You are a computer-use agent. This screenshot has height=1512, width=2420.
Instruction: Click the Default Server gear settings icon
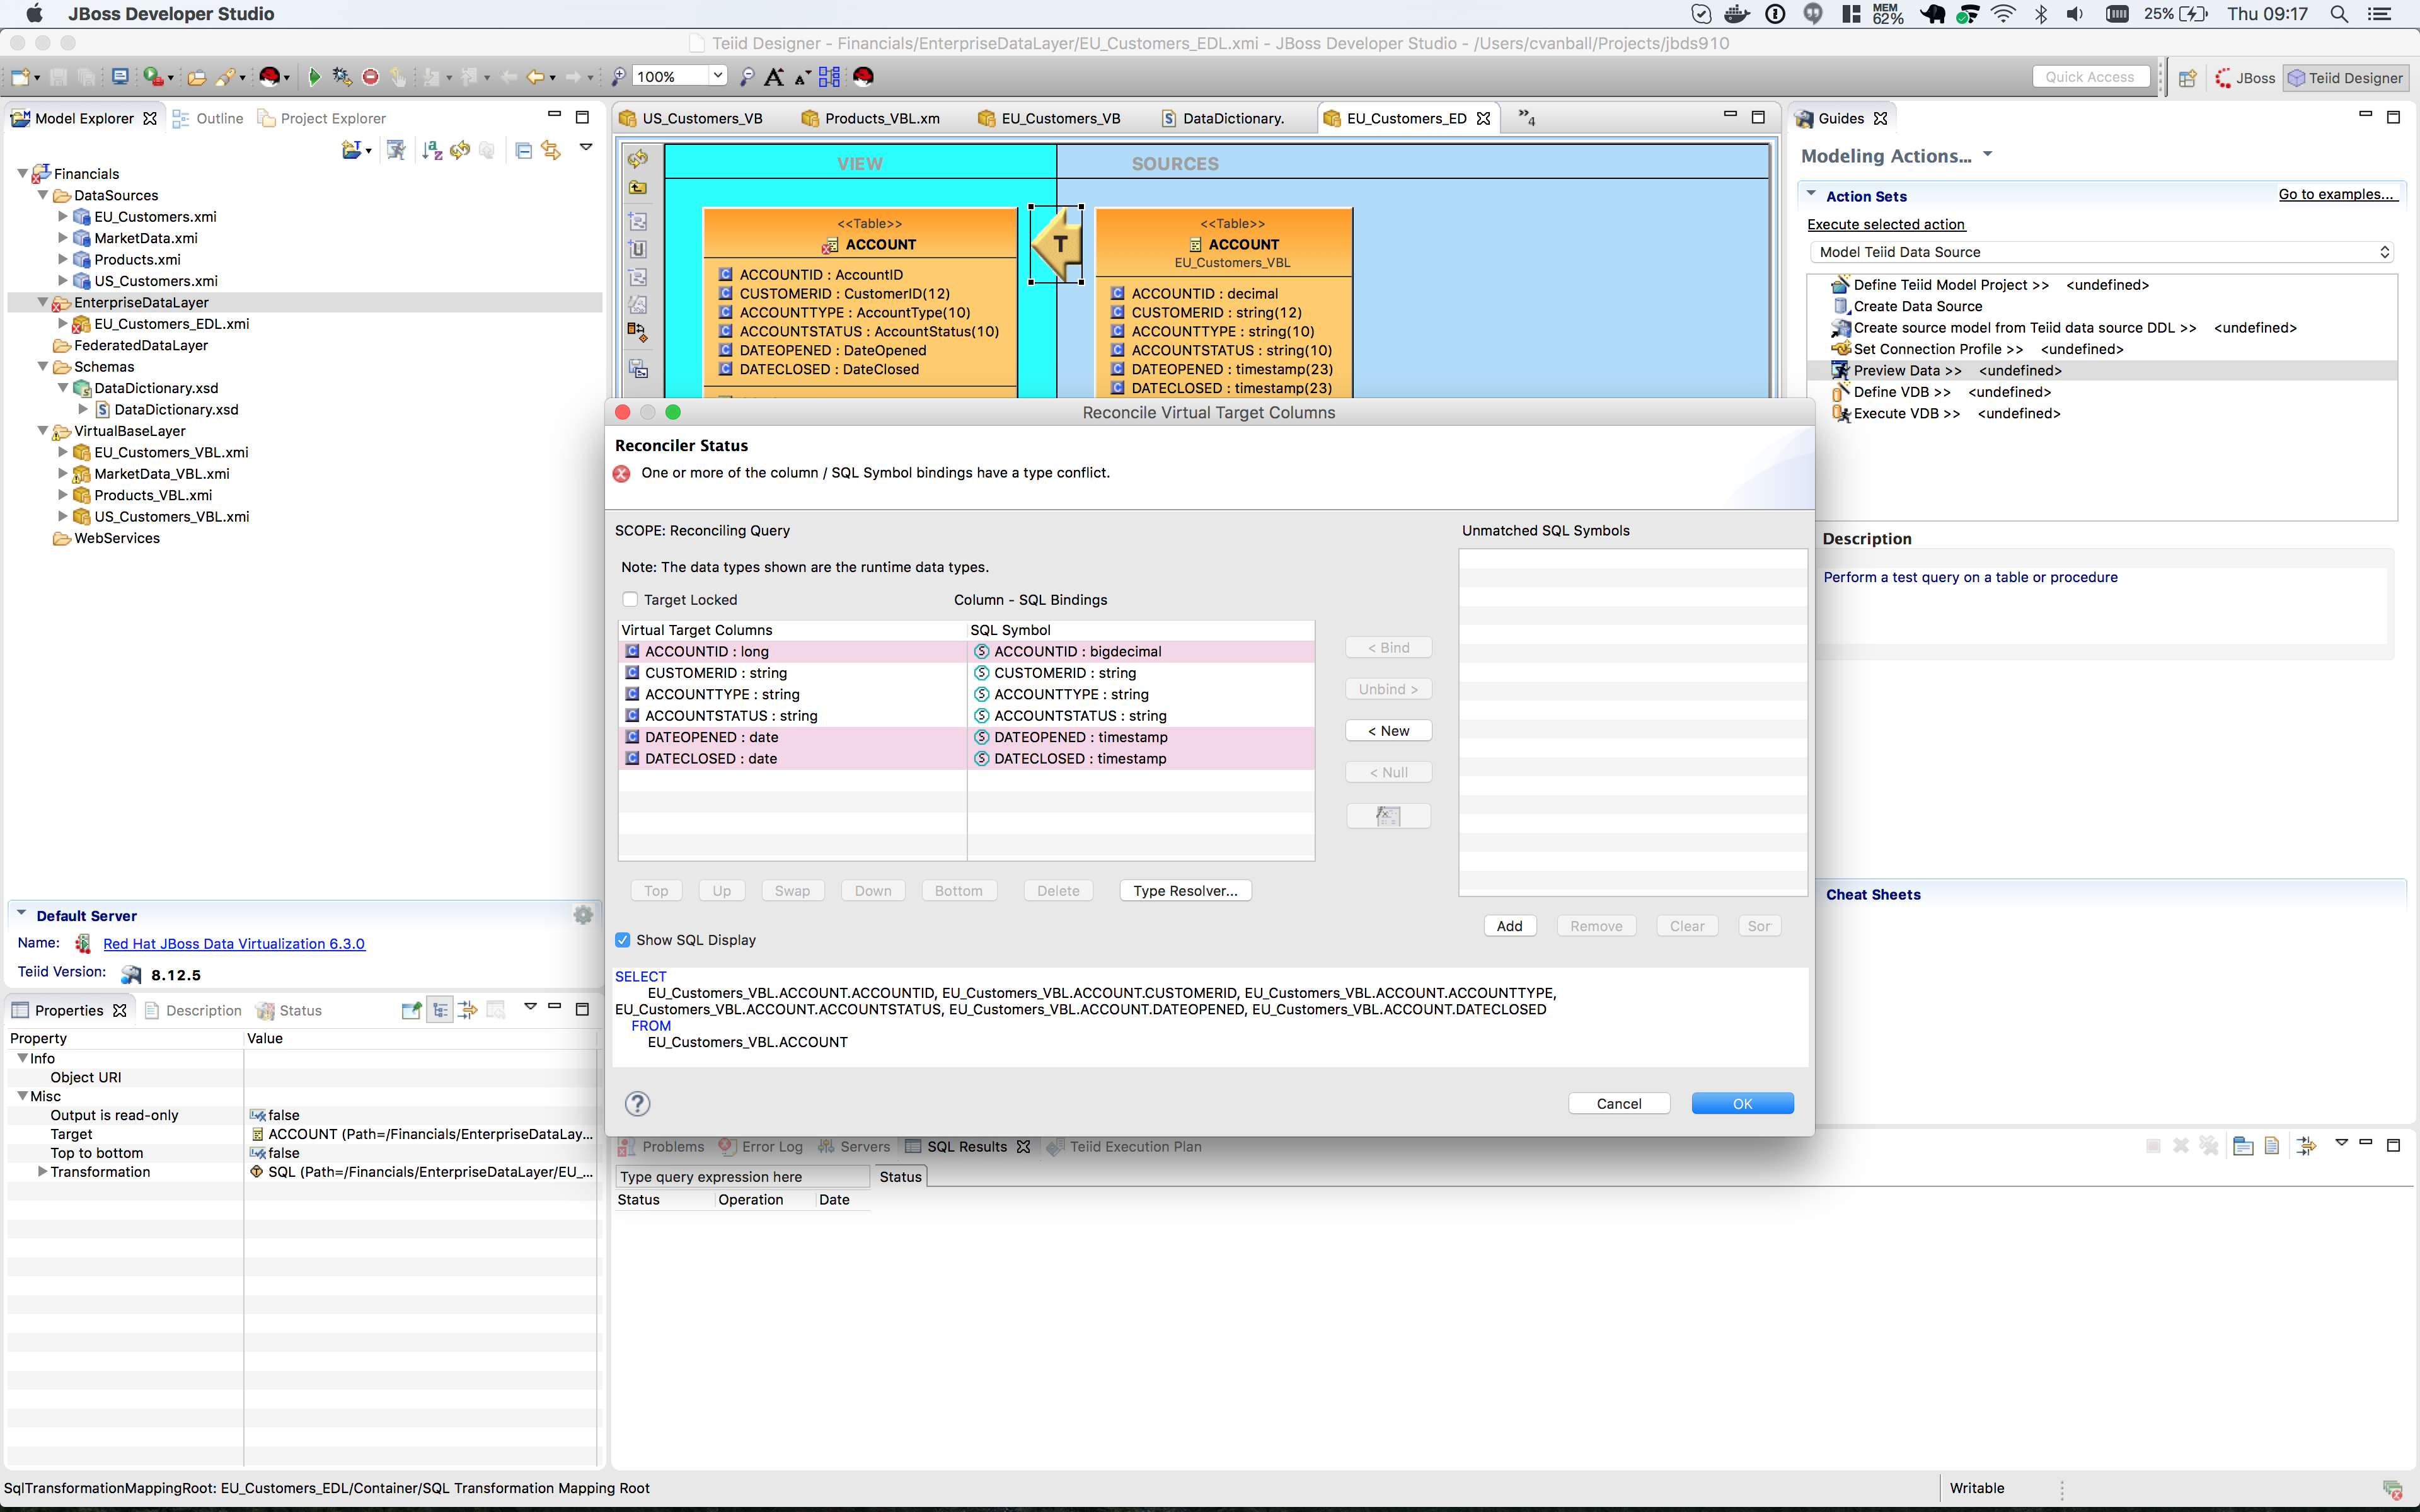pyautogui.click(x=583, y=915)
